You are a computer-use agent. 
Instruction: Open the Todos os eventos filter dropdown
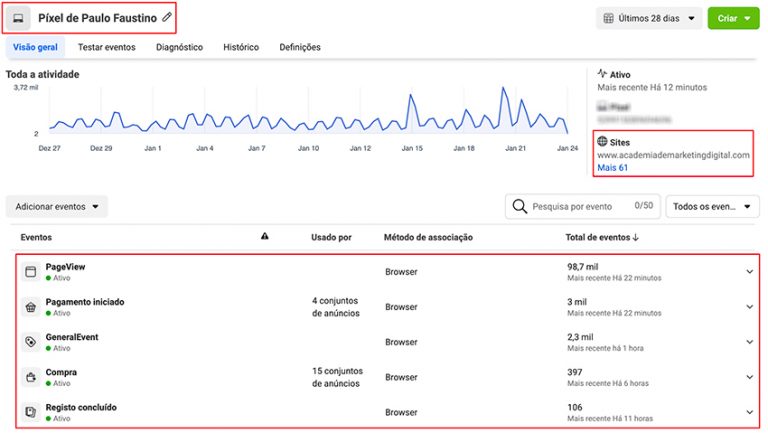coord(712,207)
